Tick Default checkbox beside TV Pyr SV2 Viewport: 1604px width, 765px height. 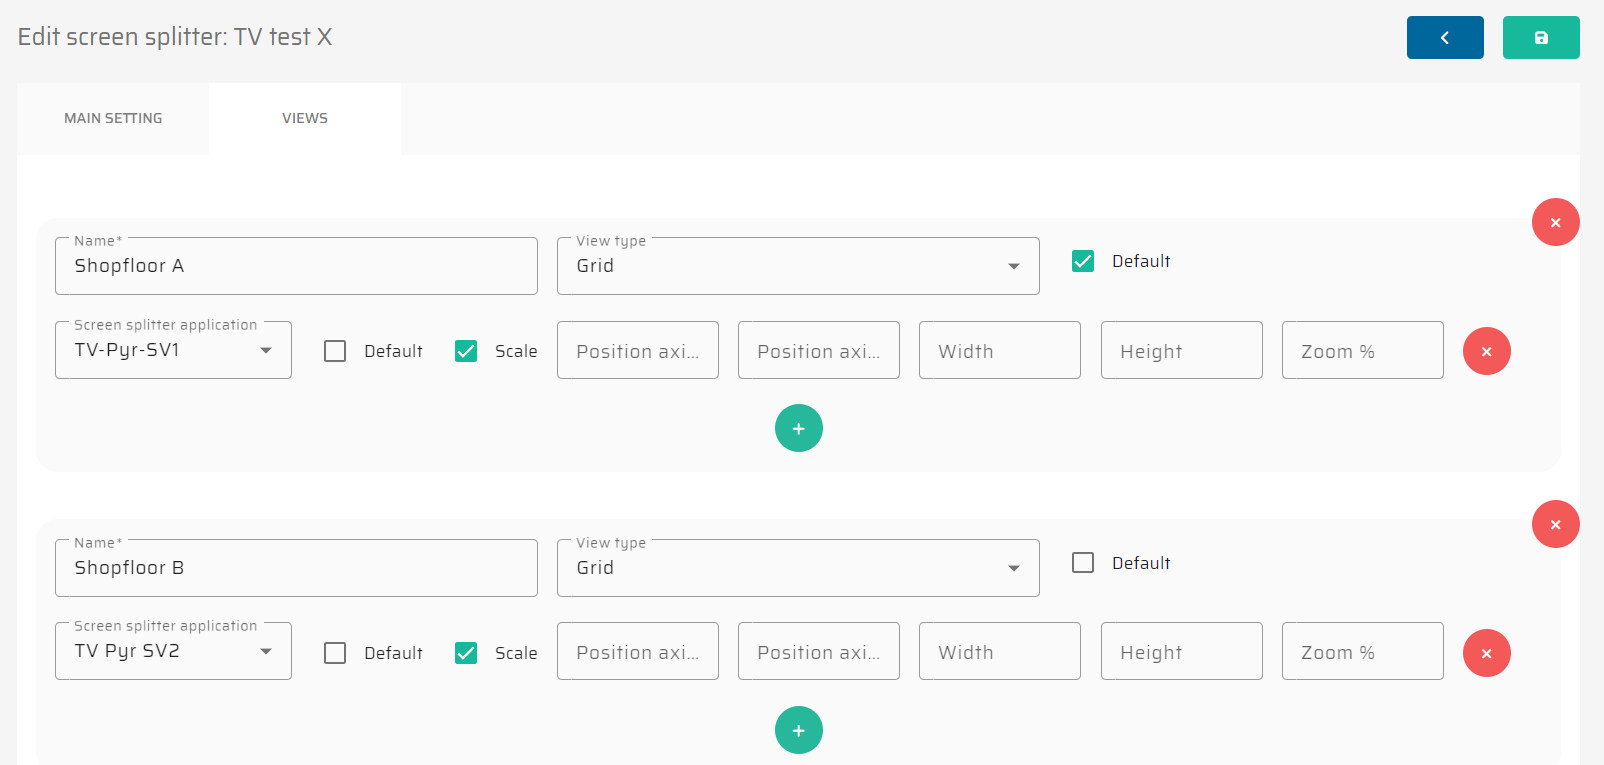tap(335, 653)
